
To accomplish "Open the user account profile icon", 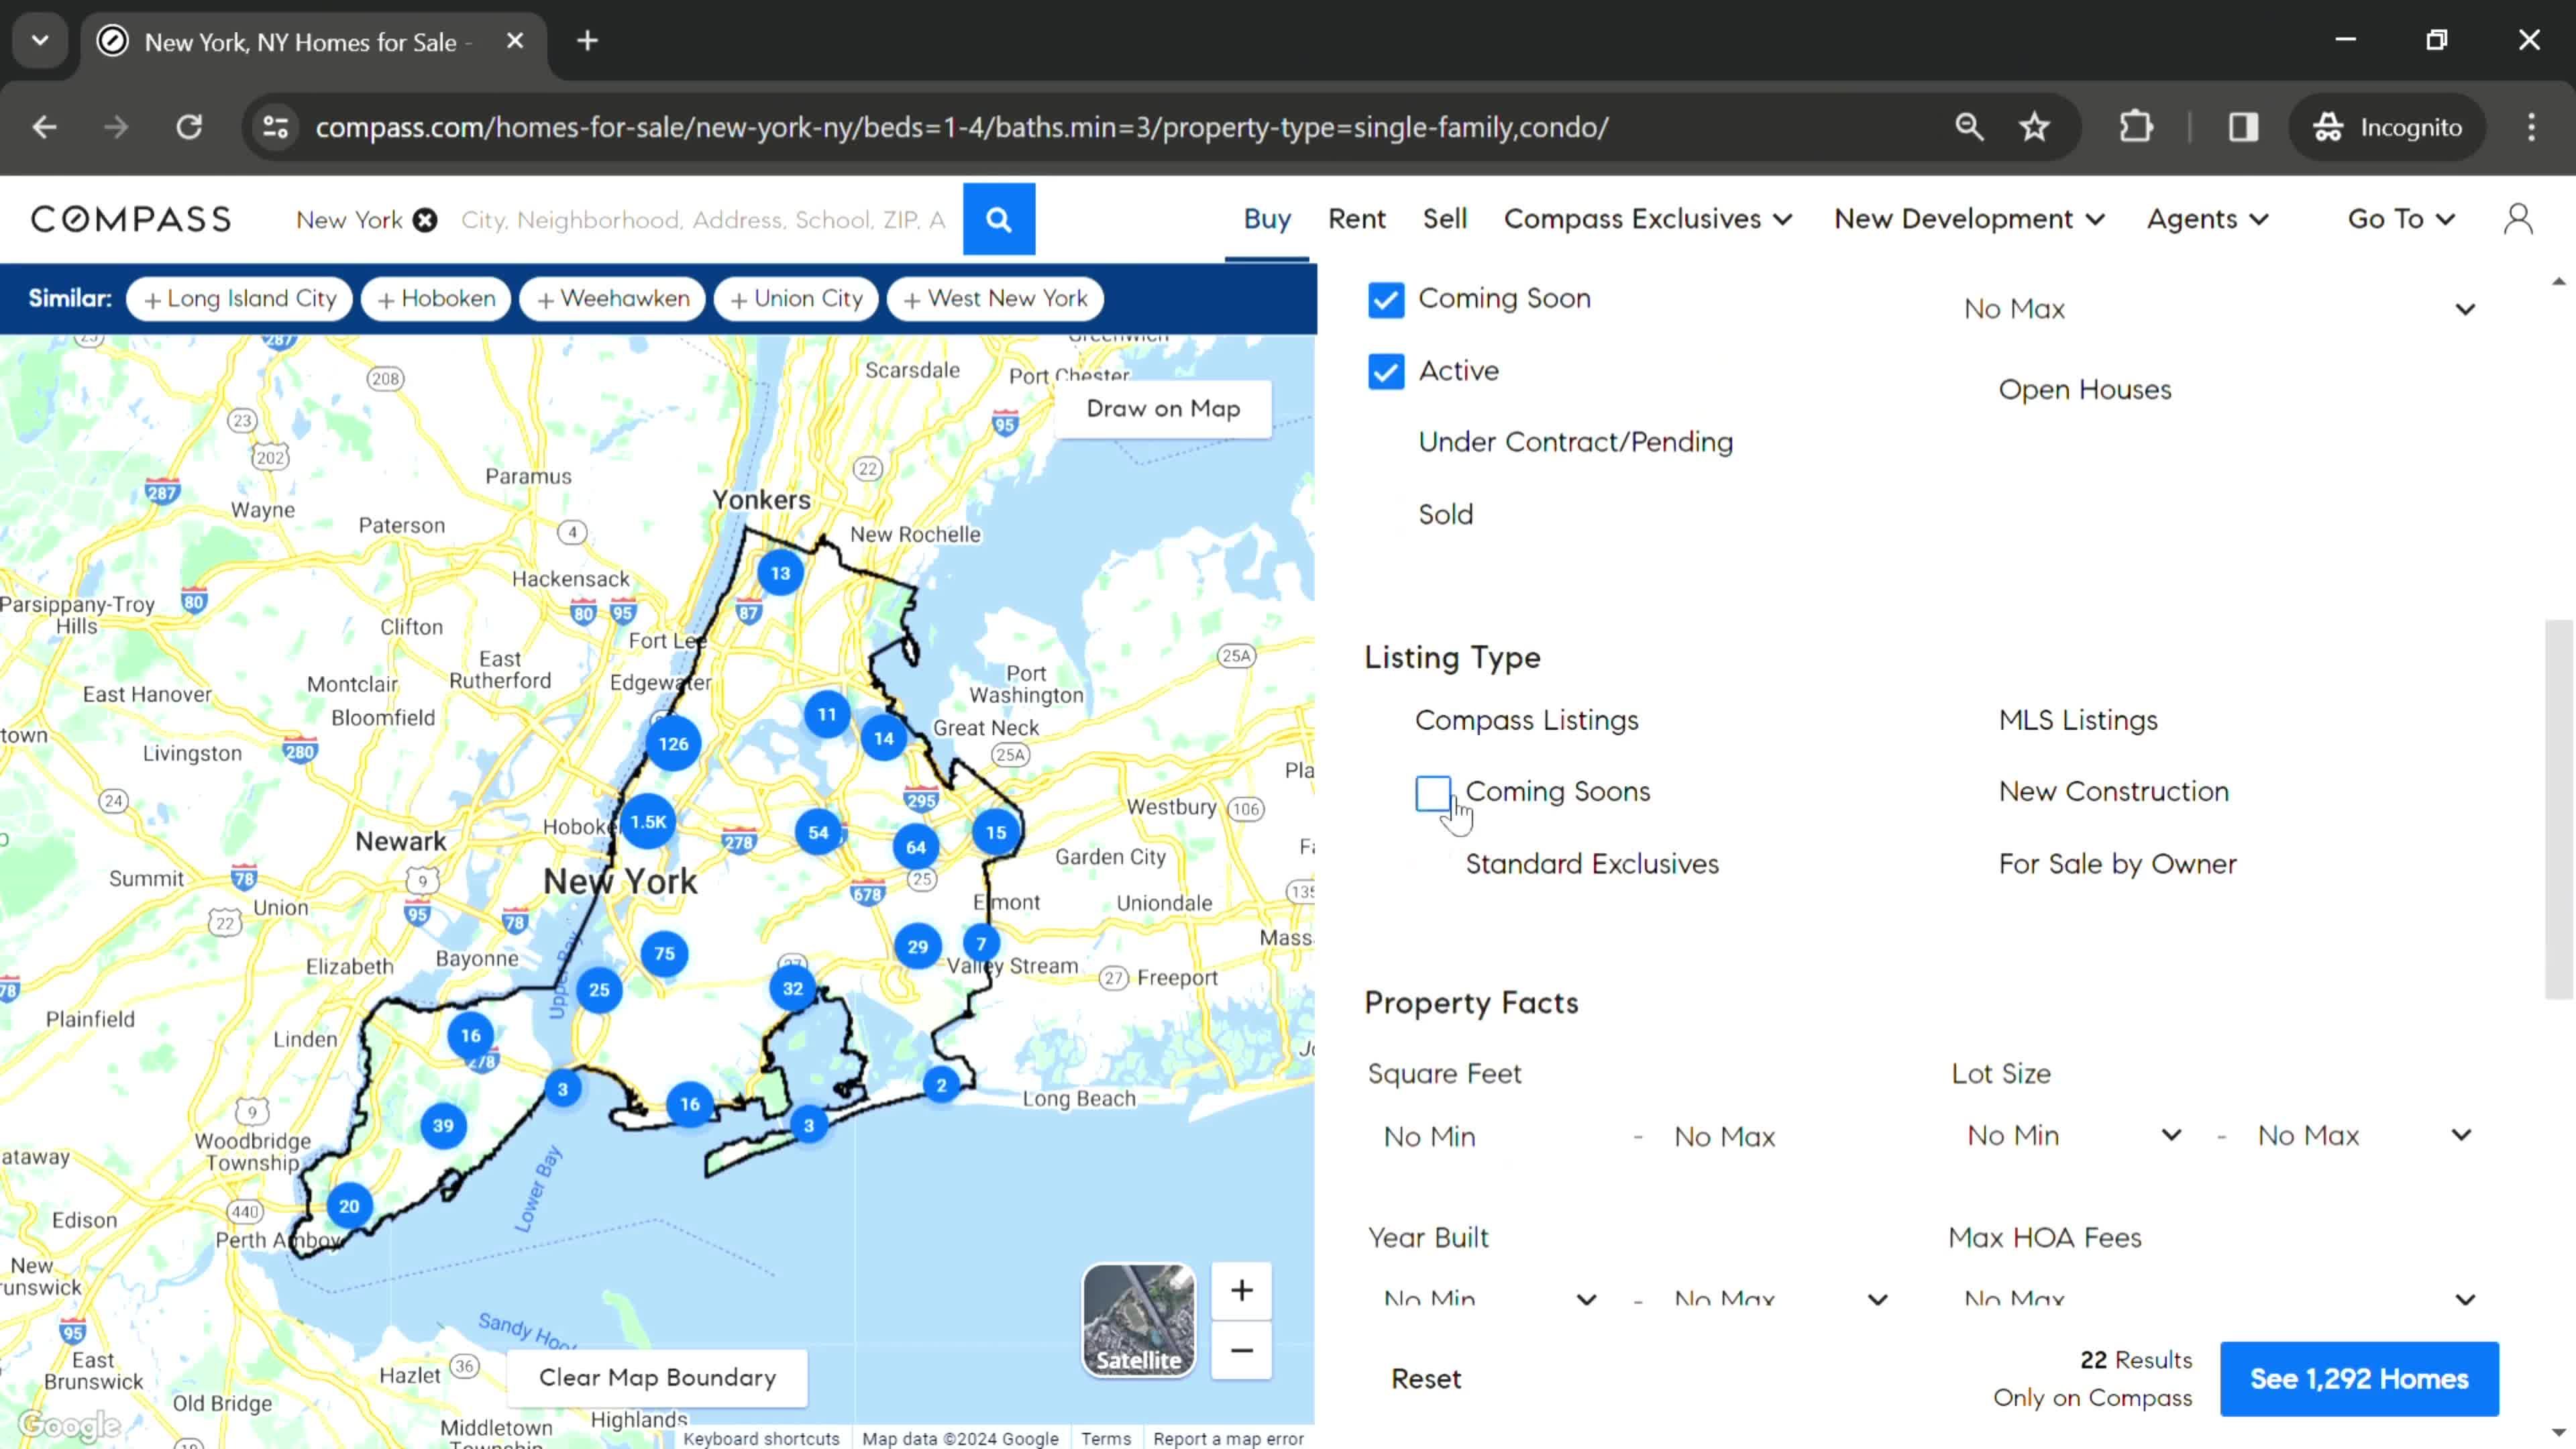I will (x=2518, y=219).
